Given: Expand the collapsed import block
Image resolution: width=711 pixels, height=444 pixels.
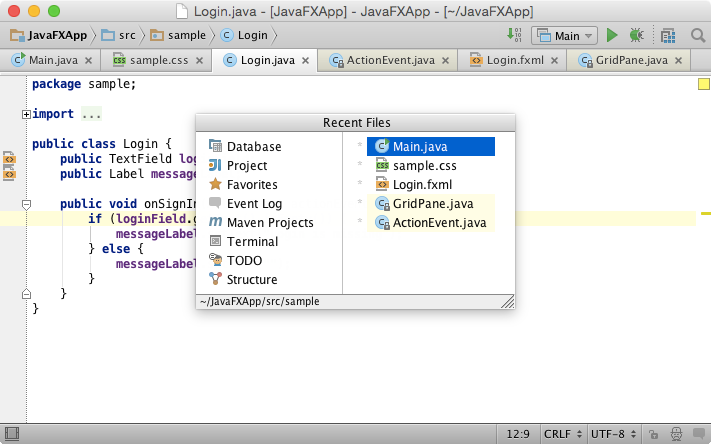Looking at the screenshot, I should (x=26, y=114).
